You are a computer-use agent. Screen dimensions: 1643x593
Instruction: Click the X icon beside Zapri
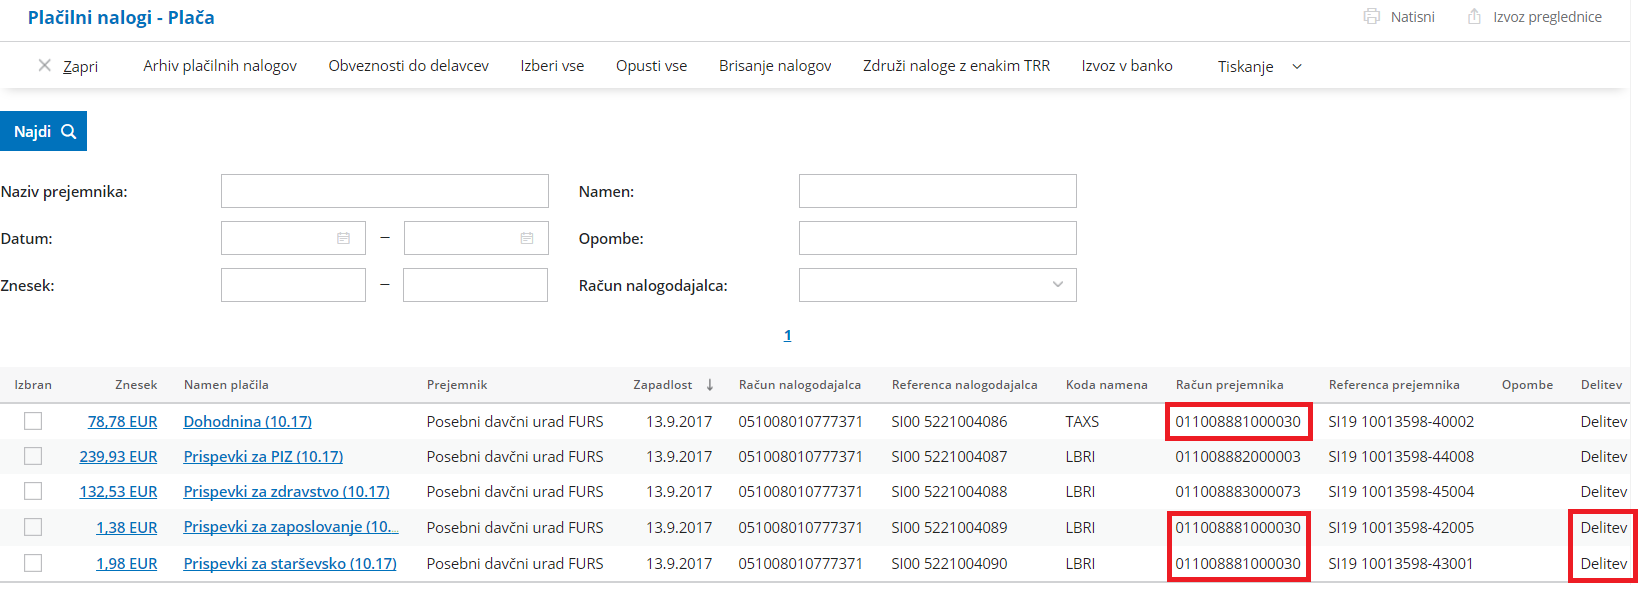[44, 65]
